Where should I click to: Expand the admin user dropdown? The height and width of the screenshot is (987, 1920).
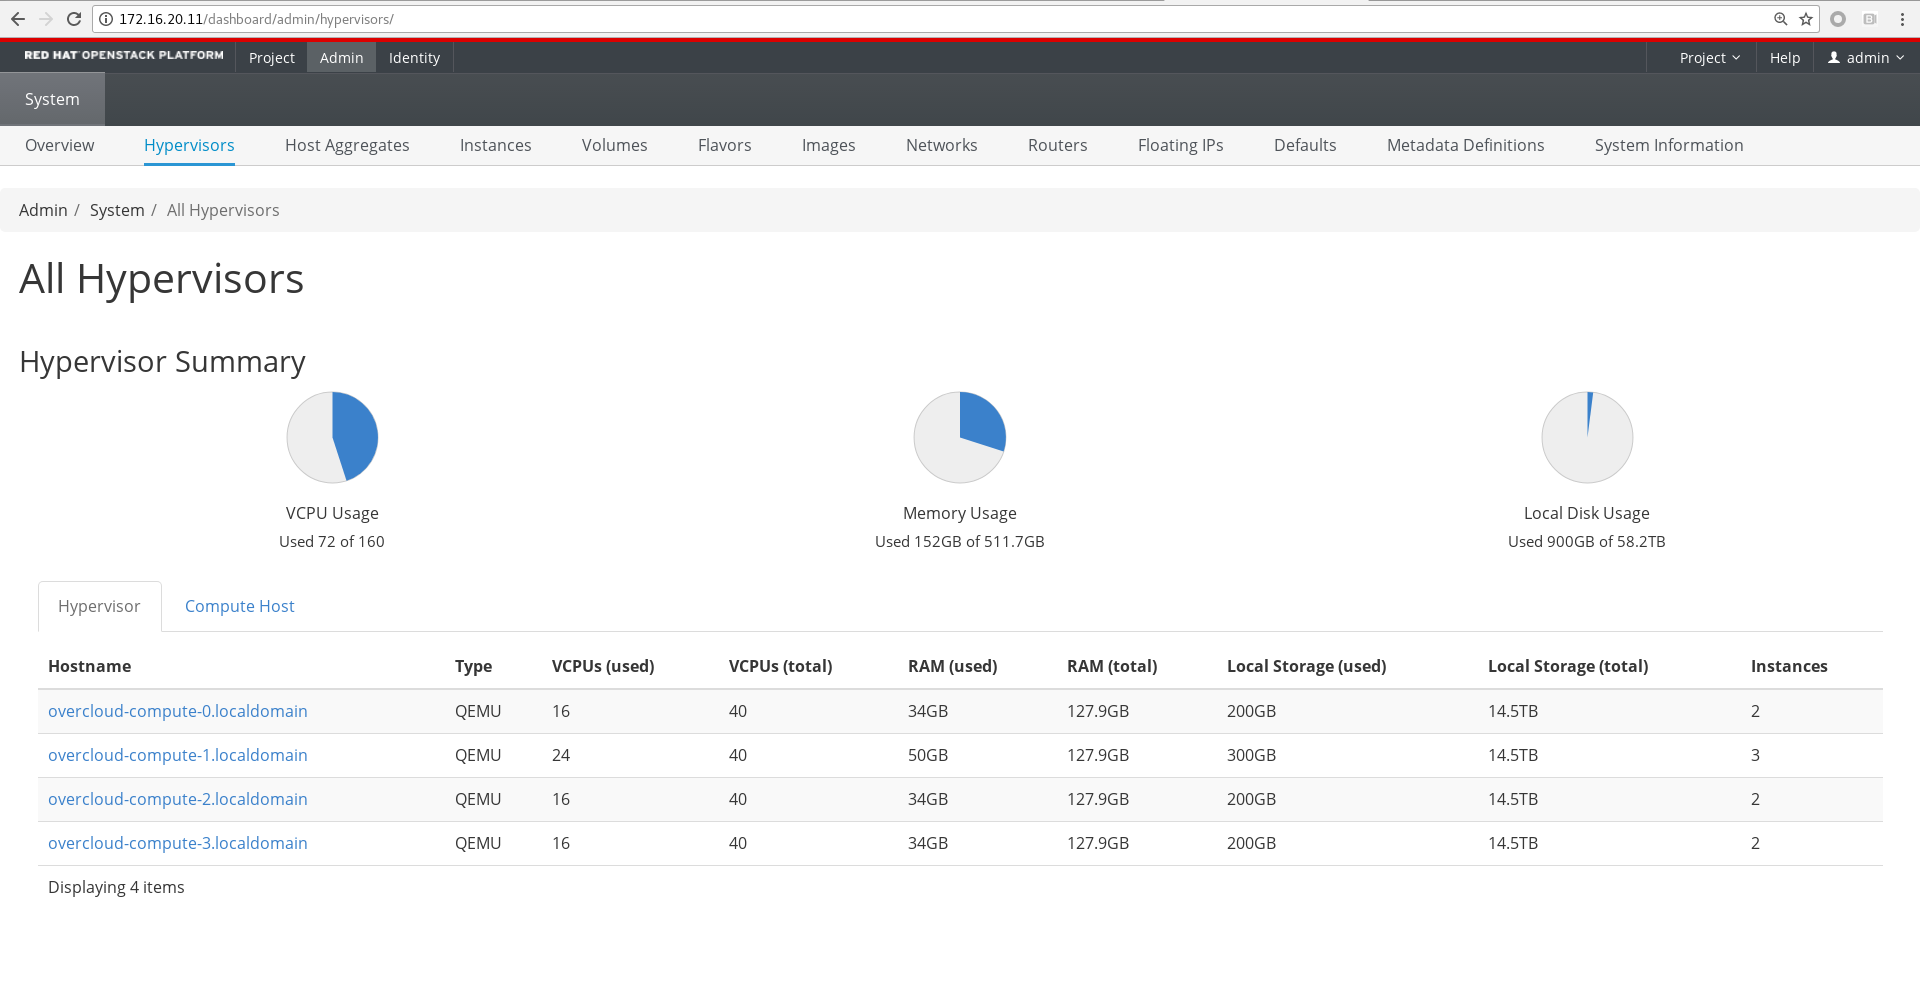click(x=1866, y=58)
